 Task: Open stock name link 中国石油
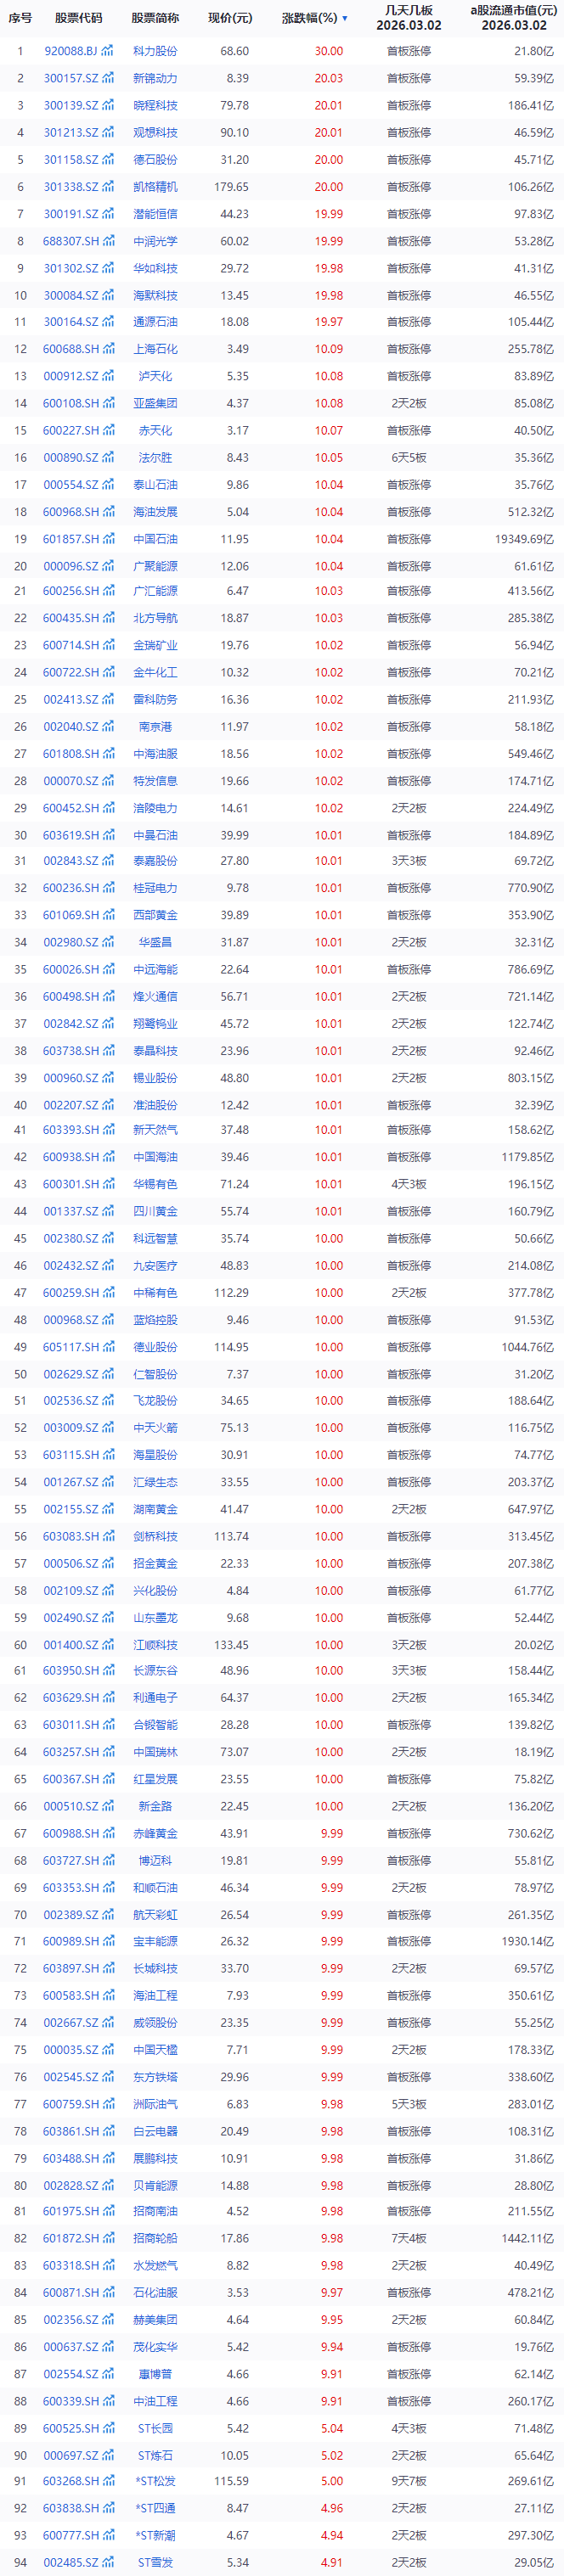pos(155,539)
